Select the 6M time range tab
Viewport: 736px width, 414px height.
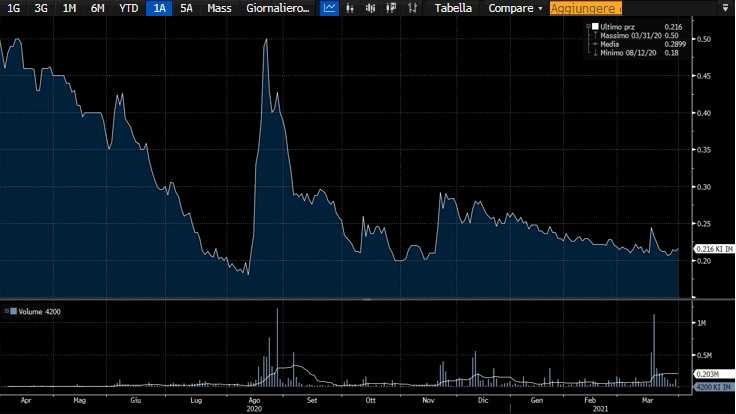pos(97,8)
